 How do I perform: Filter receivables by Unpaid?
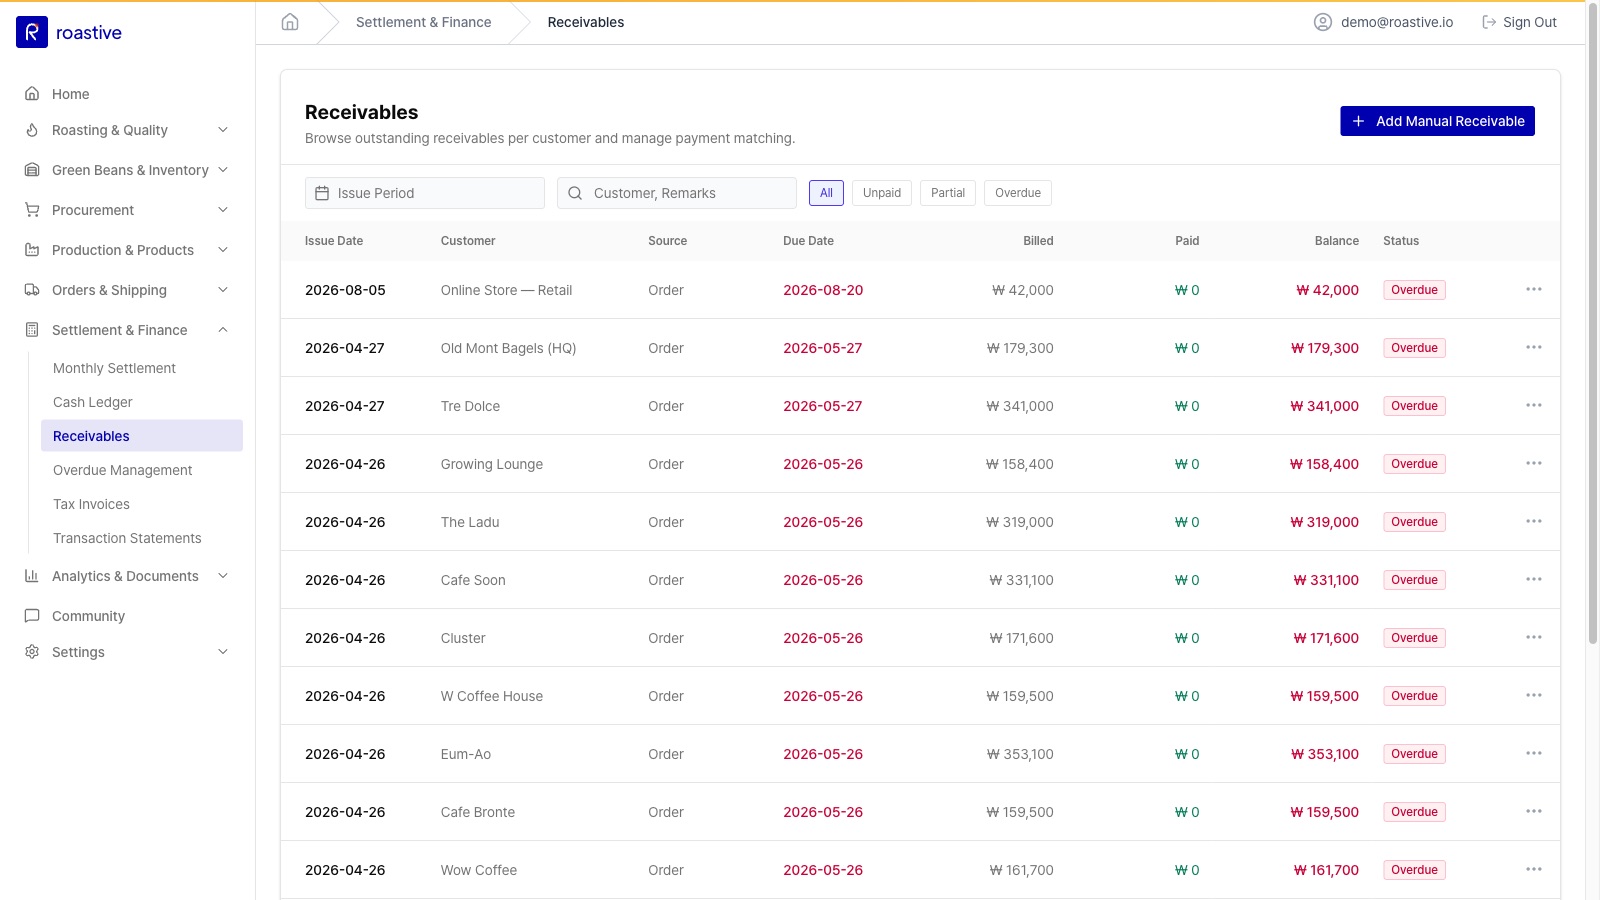point(882,193)
